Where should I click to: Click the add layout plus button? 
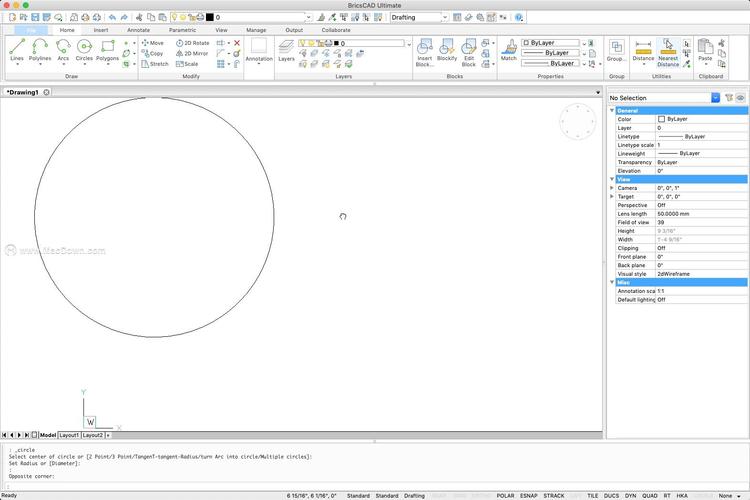pos(108,435)
